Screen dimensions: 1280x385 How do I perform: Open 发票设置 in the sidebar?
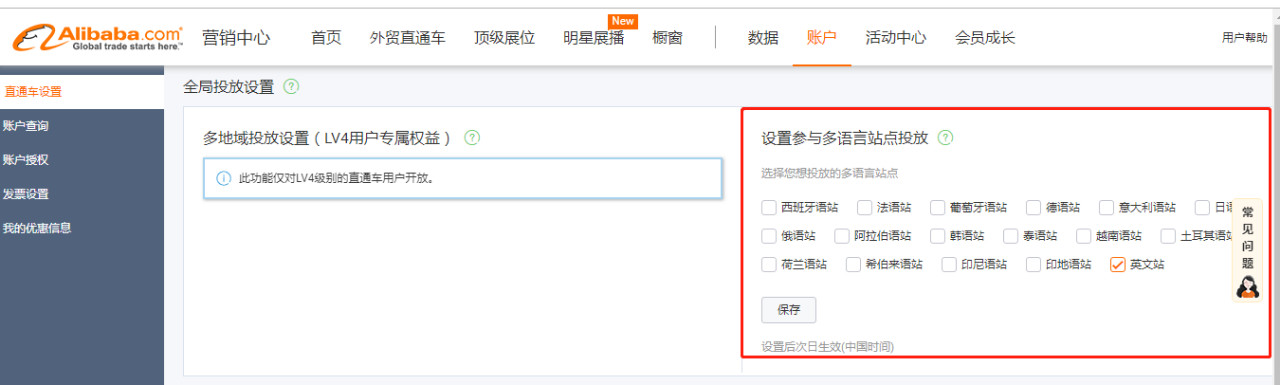tap(26, 194)
